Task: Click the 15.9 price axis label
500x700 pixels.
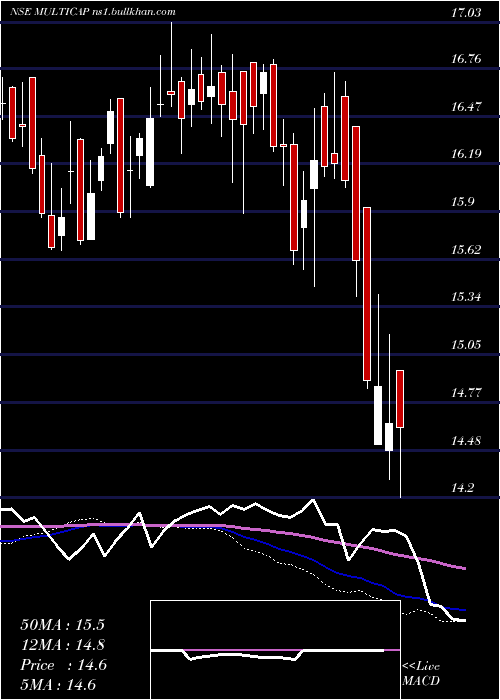Action: click(462, 202)
